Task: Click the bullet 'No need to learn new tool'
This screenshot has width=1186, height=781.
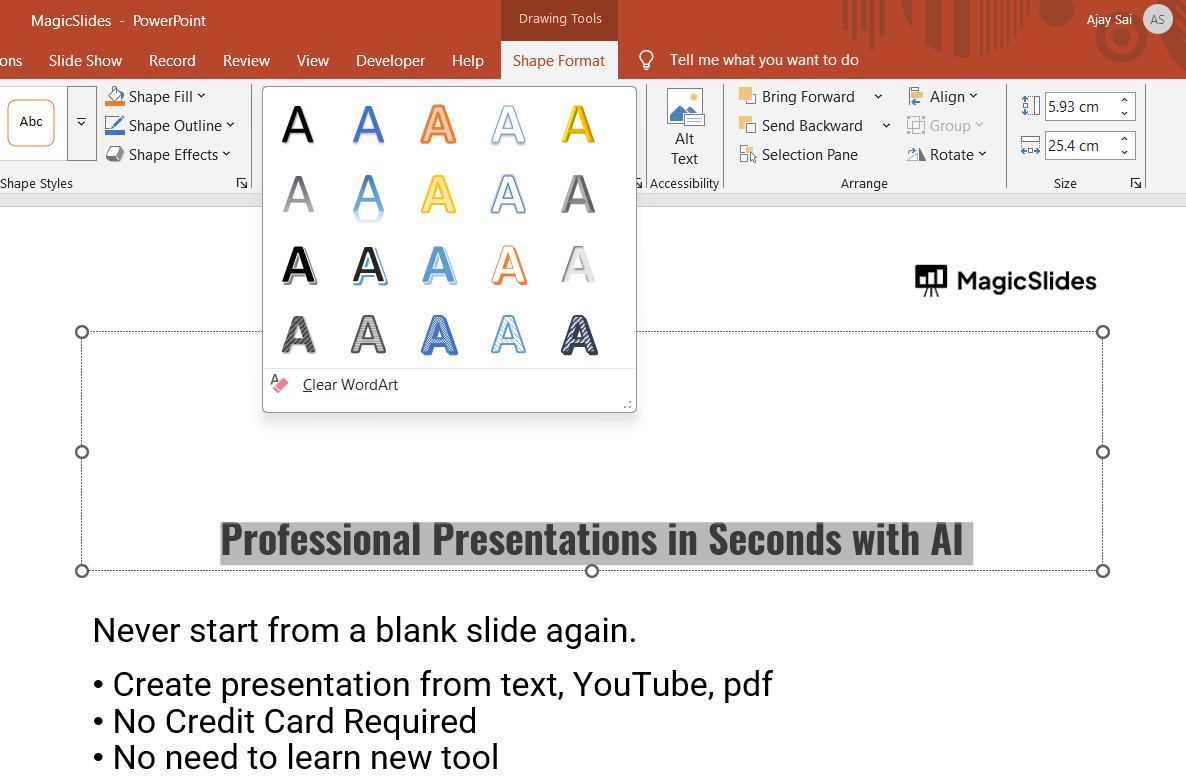Action: pos(306,758)
